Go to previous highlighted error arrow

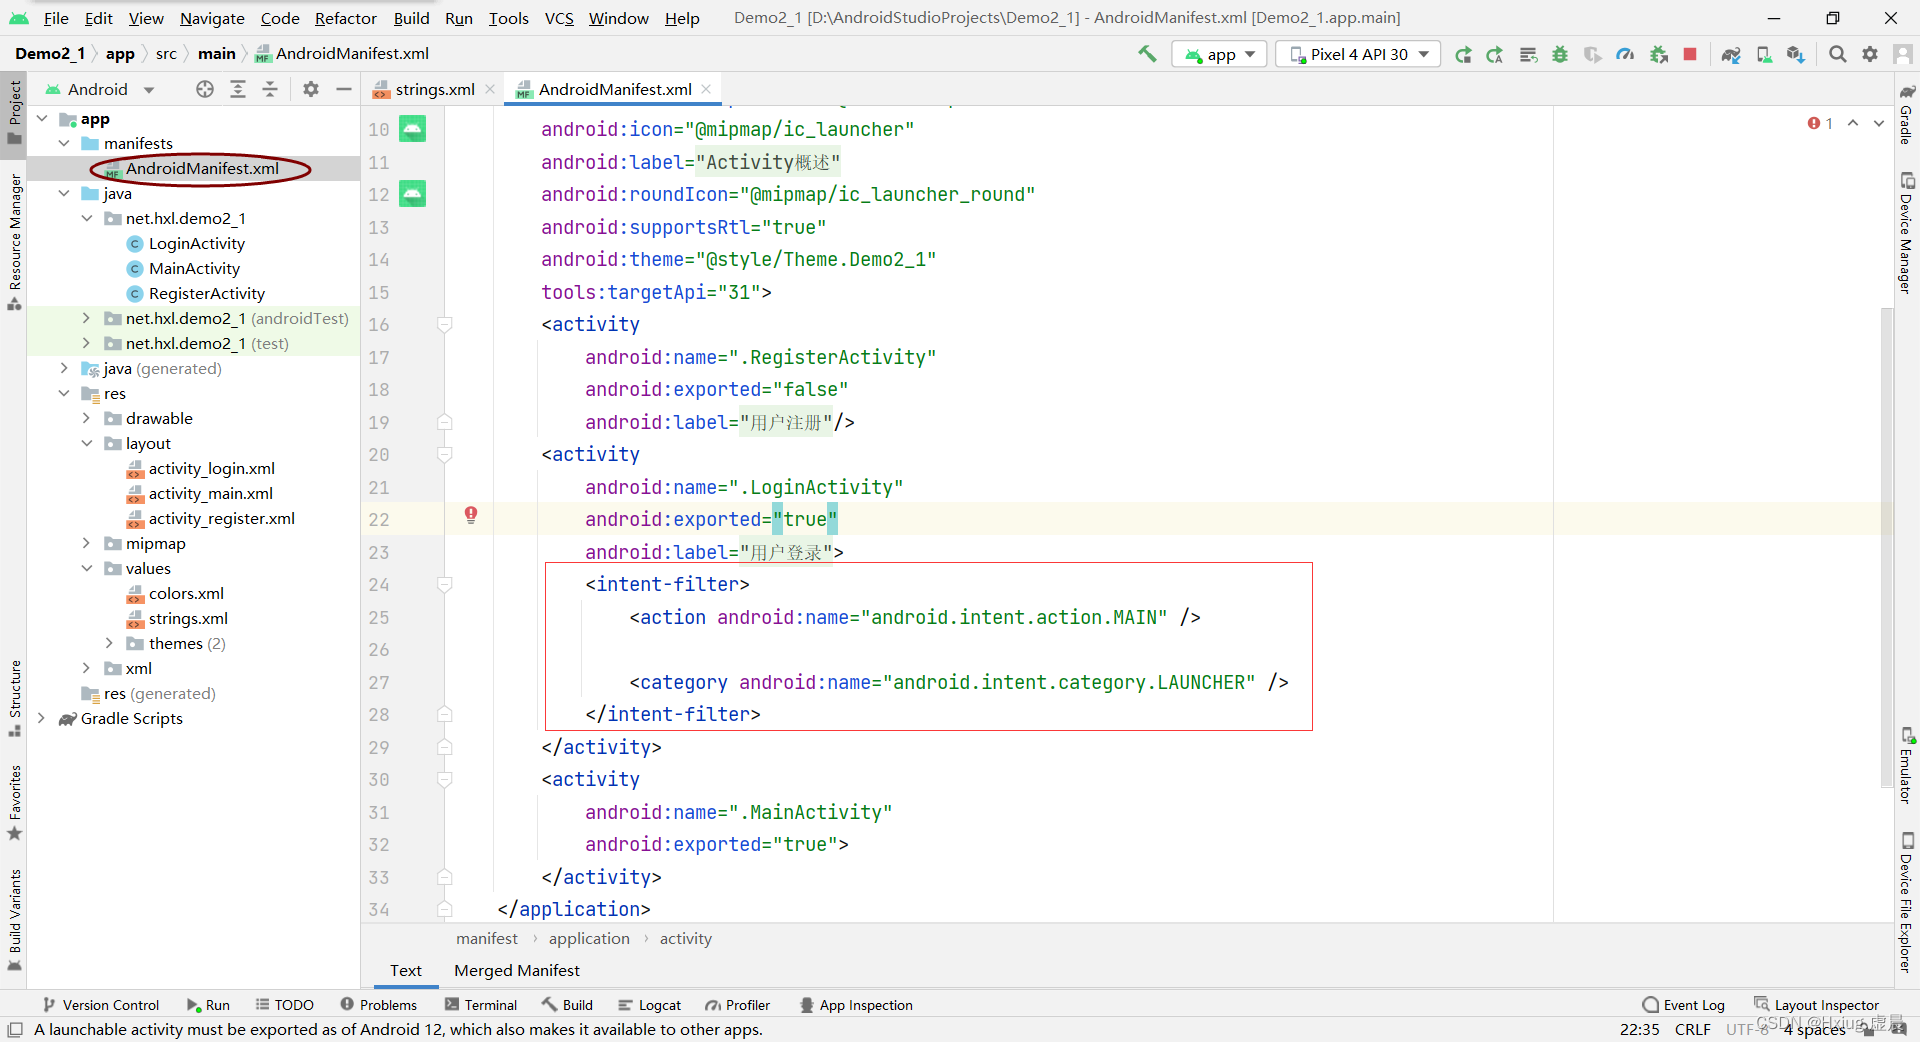click(x=1853, y=123)
